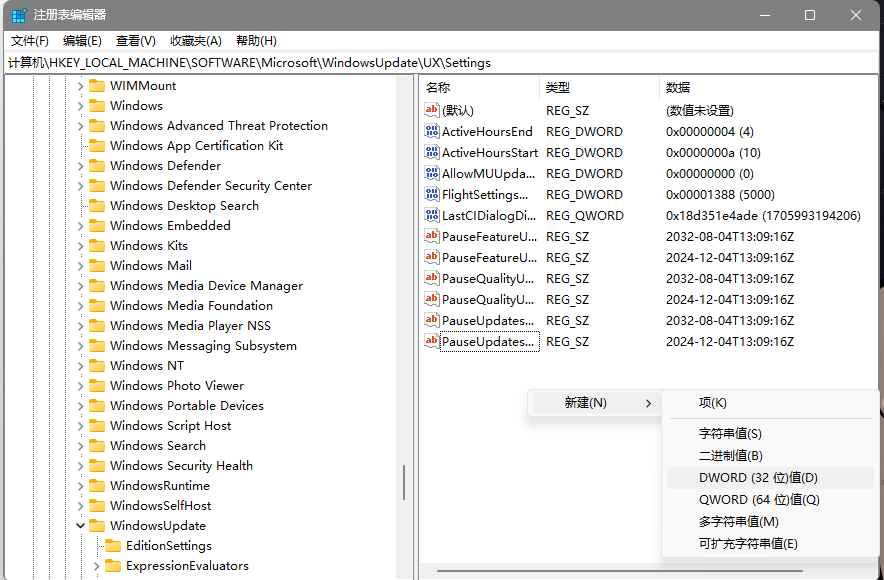The height and width of the screenshot is (580, 884).
Task: Click the values pane horizontal scrollbar
Action: click(x=619, y=571)
